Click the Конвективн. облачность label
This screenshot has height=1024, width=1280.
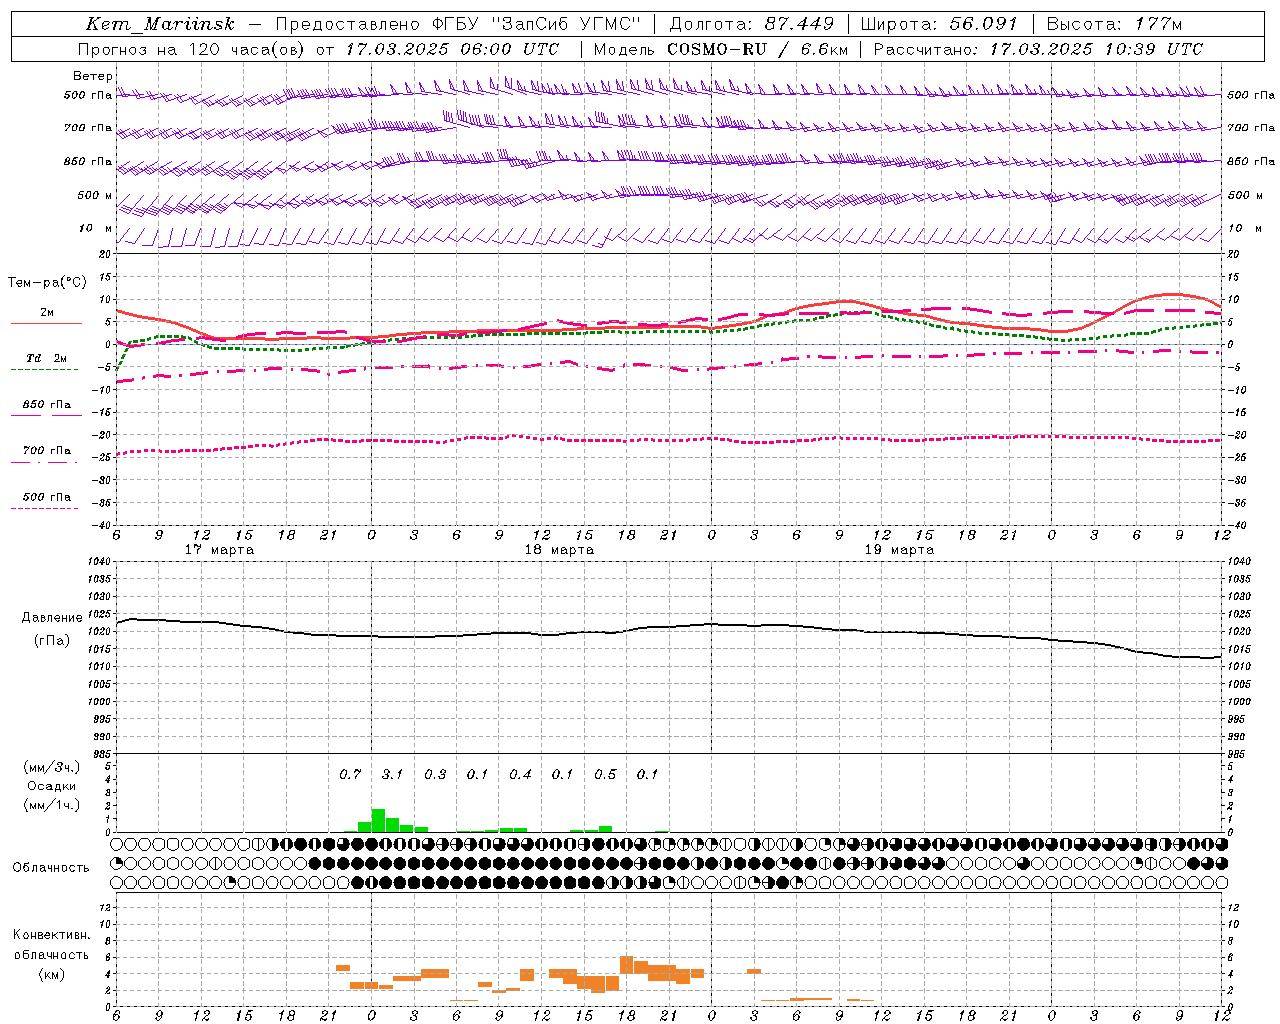coord(51,944)
